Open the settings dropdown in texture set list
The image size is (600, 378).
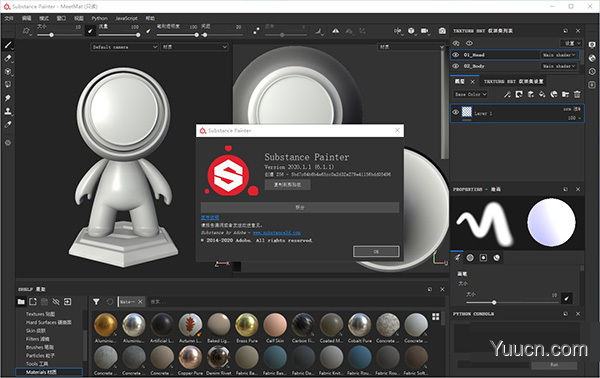(571, 43)
